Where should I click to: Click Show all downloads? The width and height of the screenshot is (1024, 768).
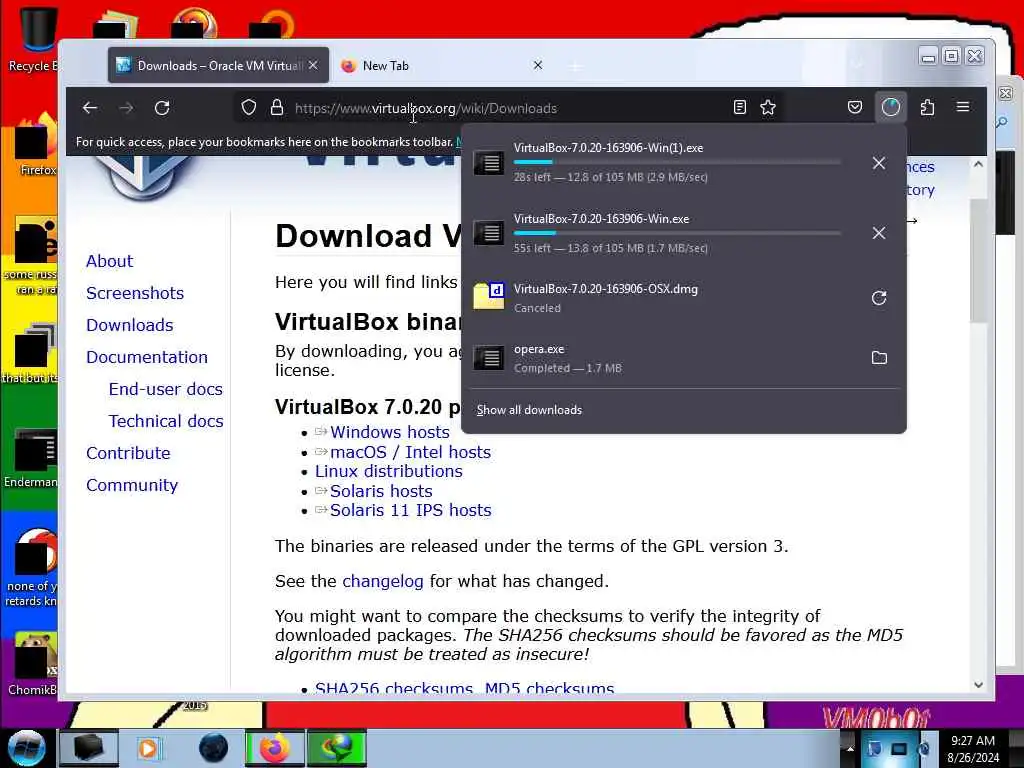click(x=529, y=410)
